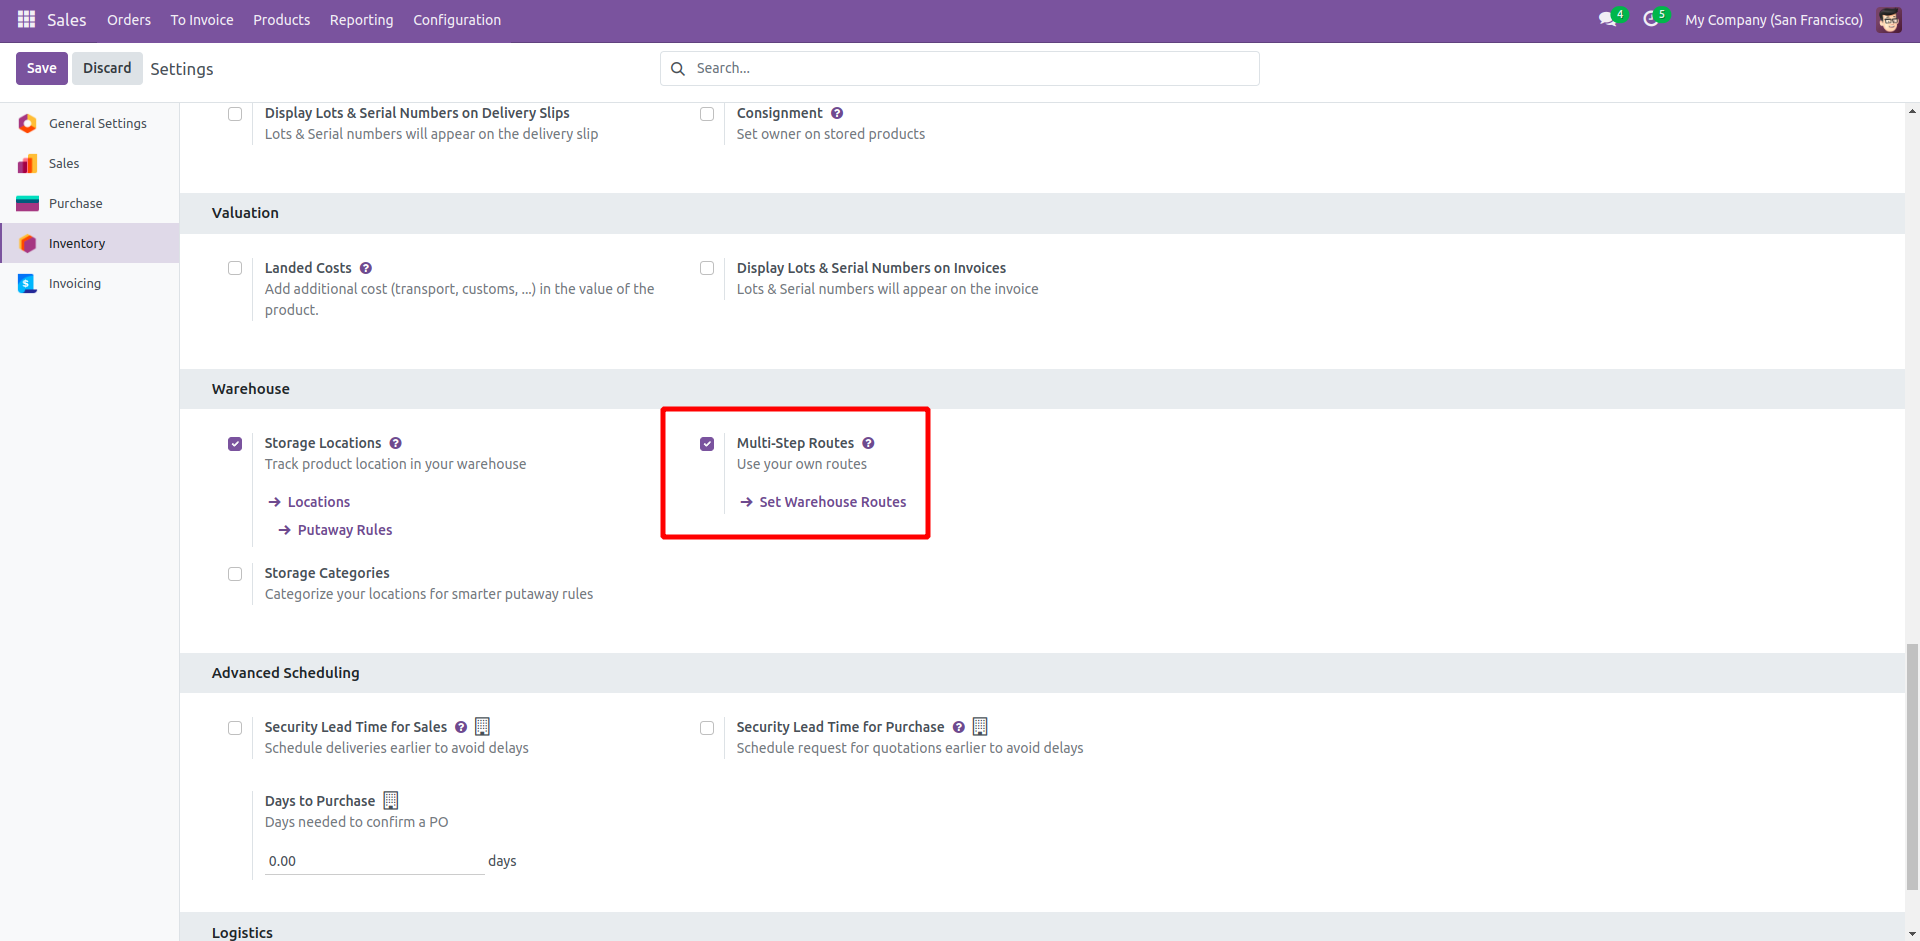The height and width of the screenshot is (941, 1920).
Task: Click company icon beside Days to Purchase
Action: 391,801
